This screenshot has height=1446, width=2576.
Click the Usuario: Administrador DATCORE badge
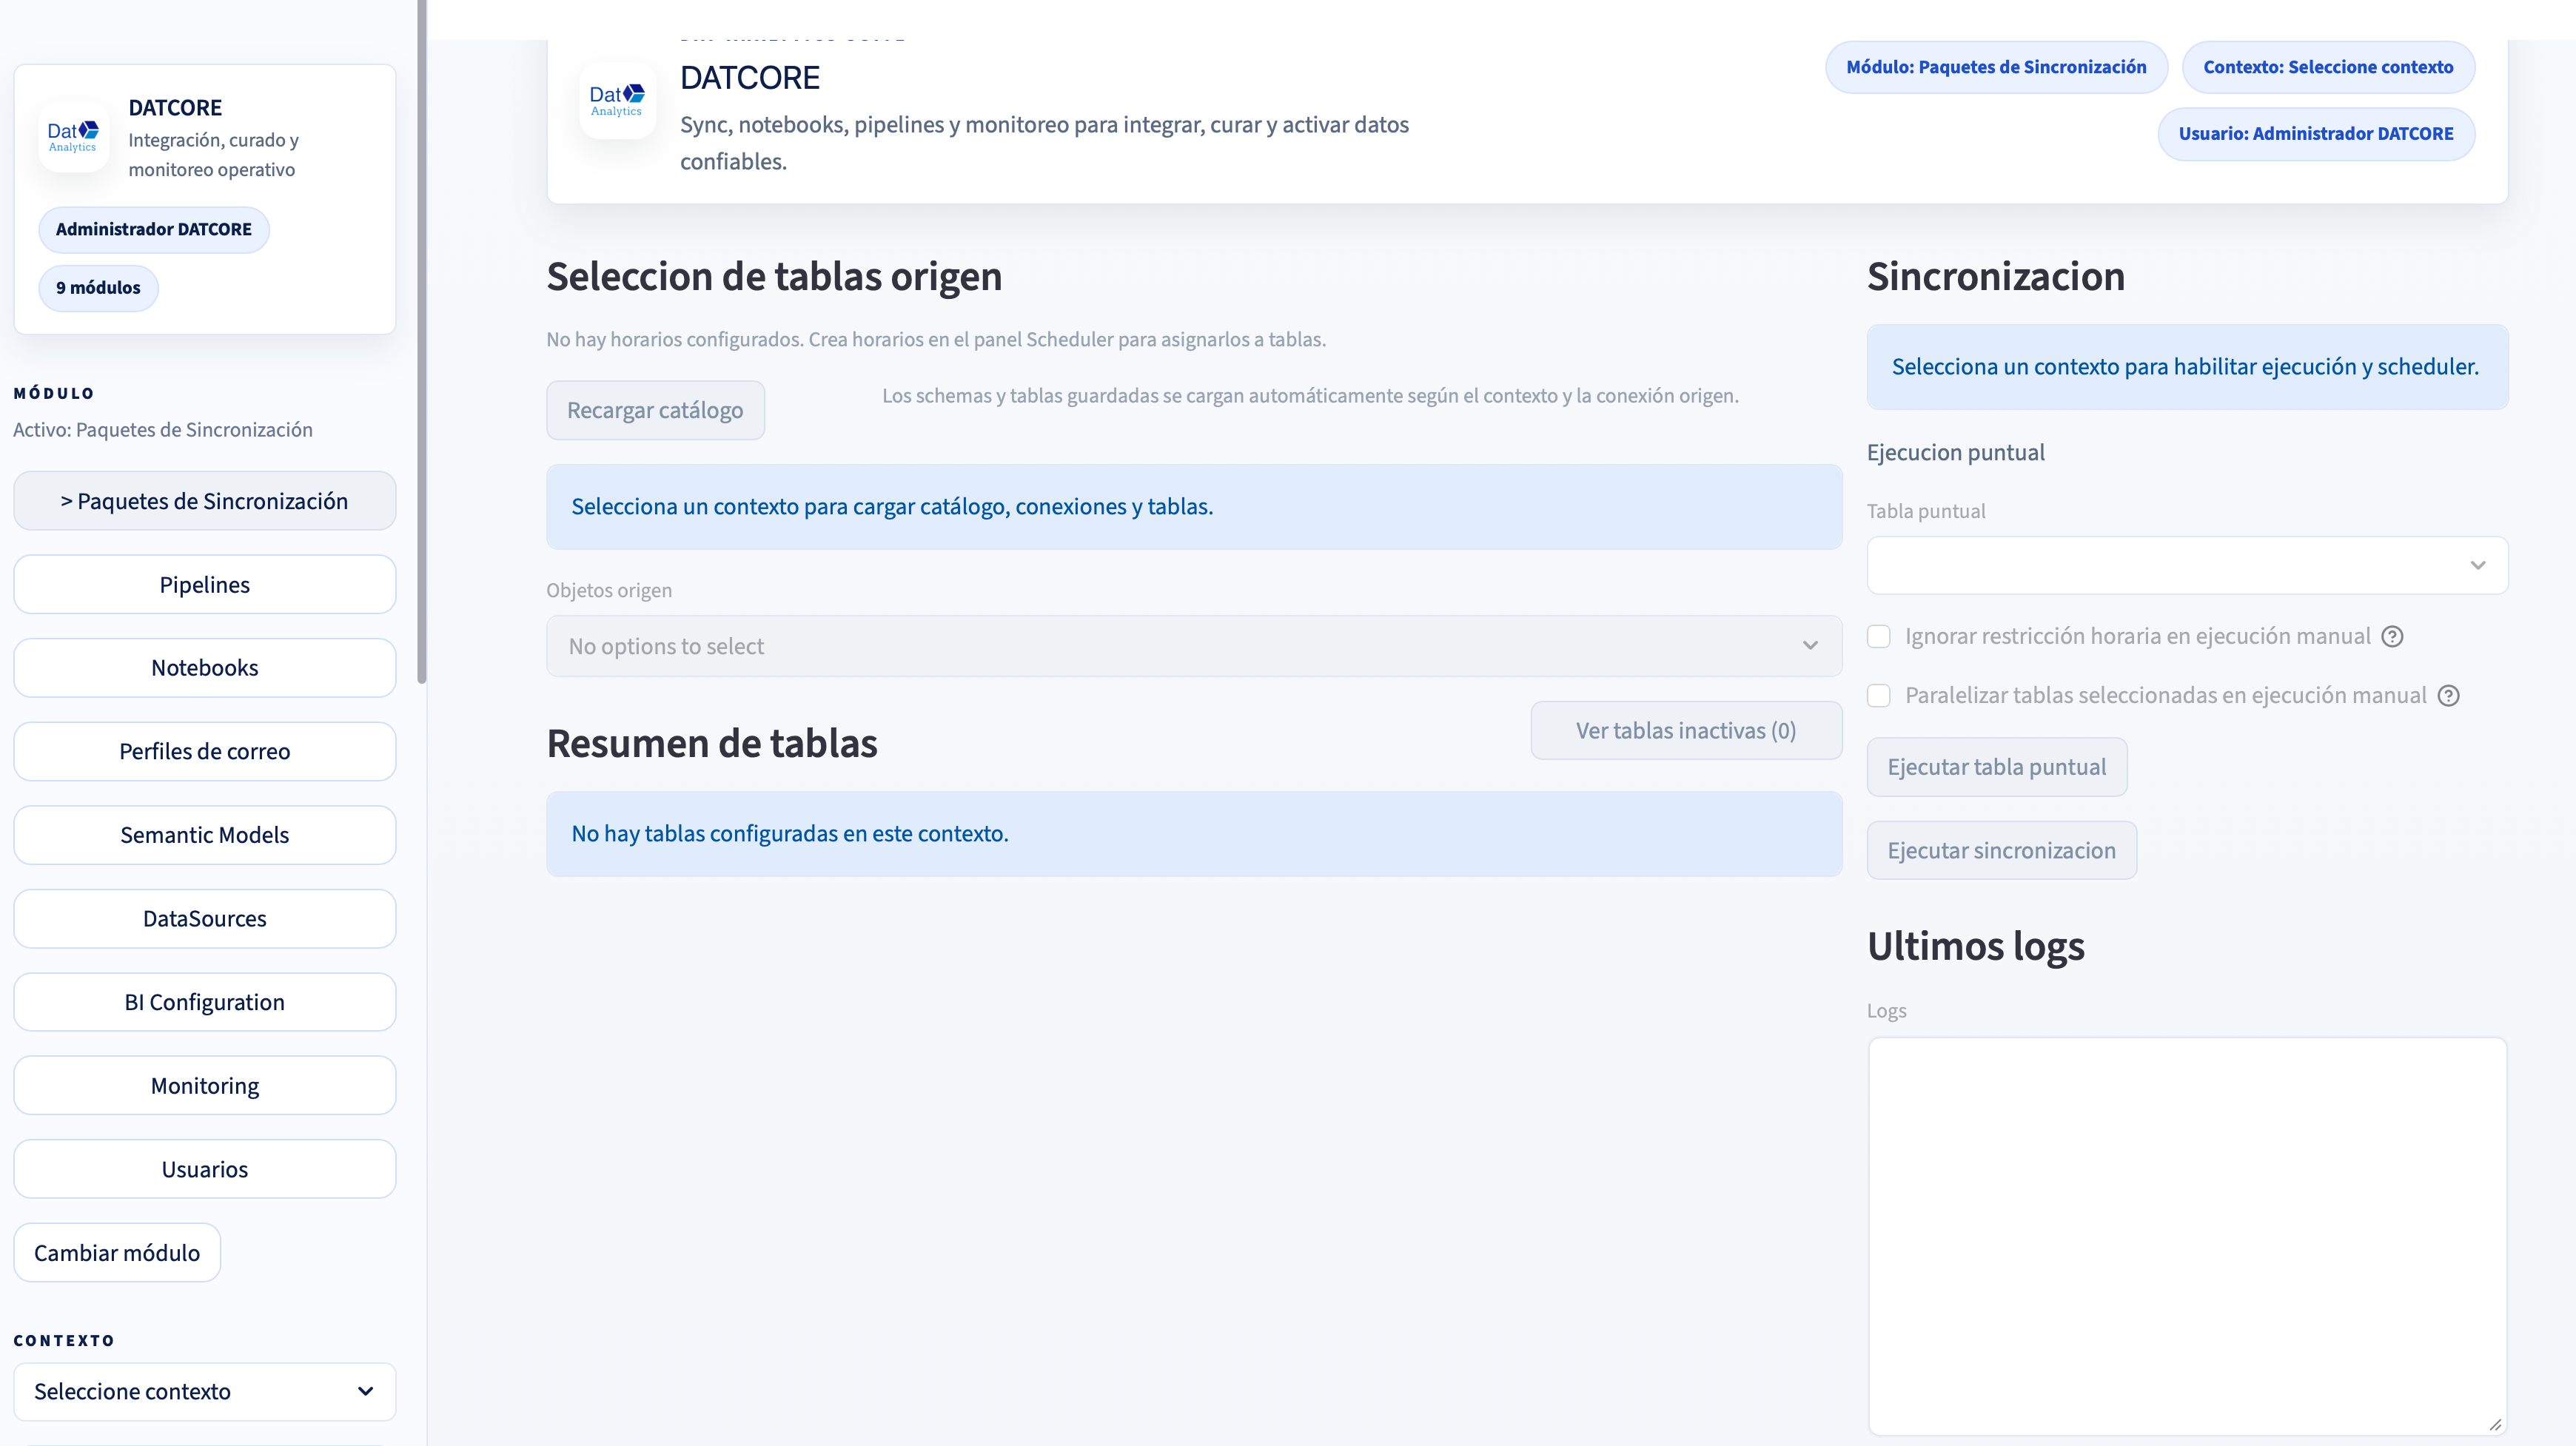coord(2316,134)
